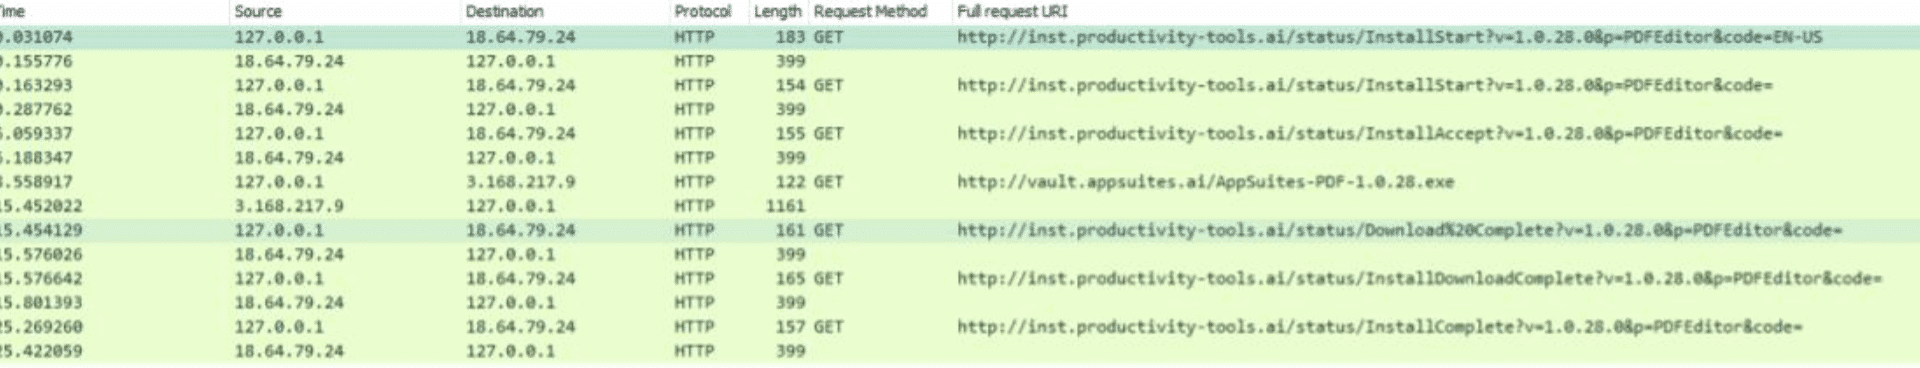The width and height of the screenshot is (1920, 368).
Task: Select the response packet at time .287762
Action: (x=960, y=109)
